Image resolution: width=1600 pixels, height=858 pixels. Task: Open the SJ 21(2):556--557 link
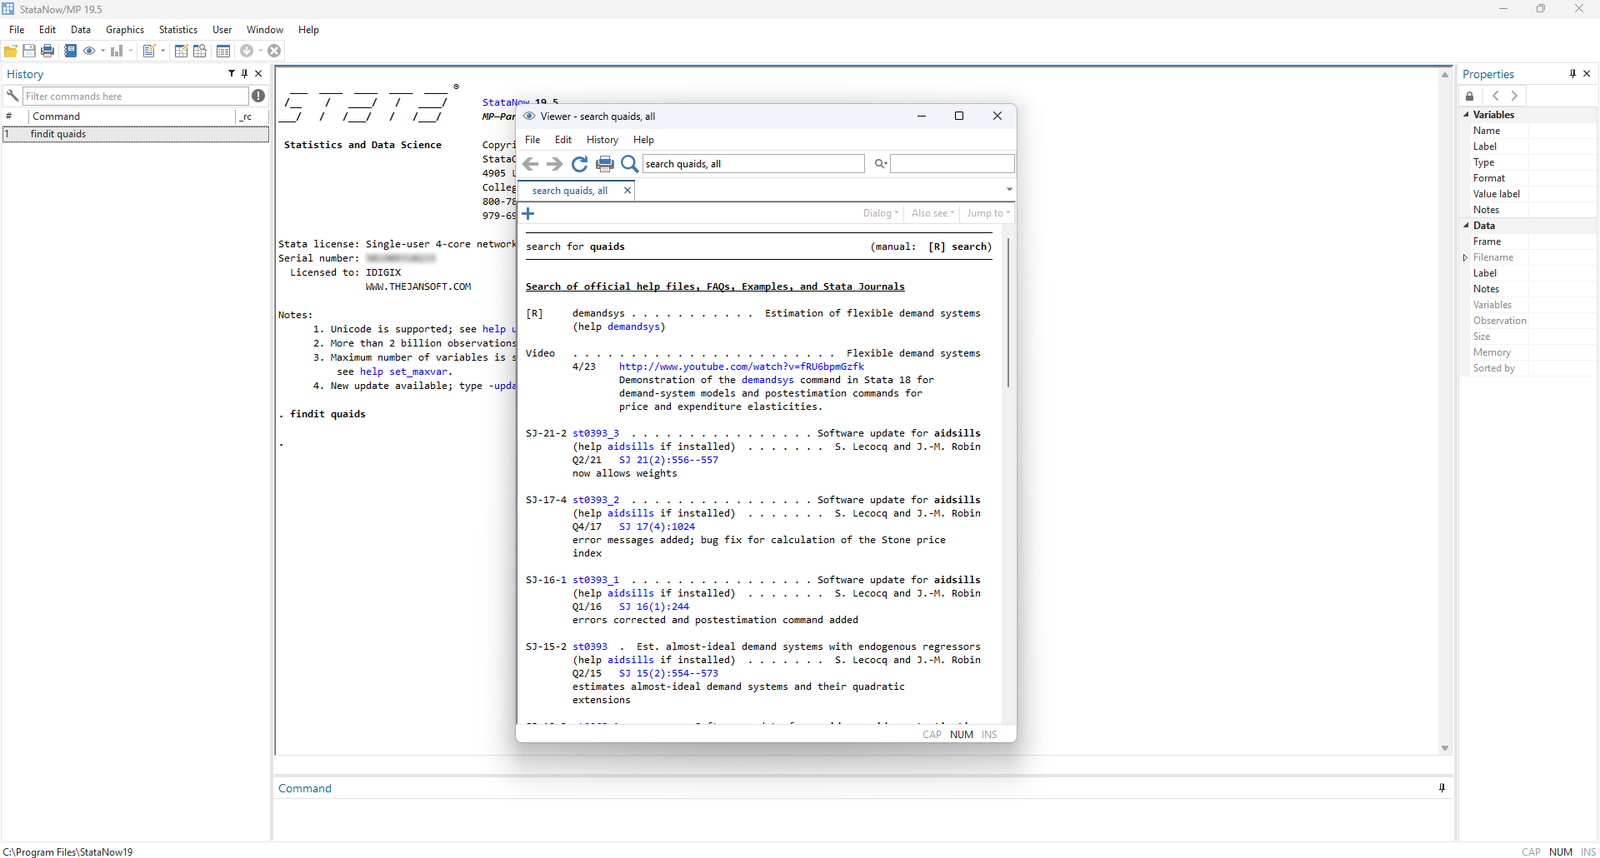[668, 460]
